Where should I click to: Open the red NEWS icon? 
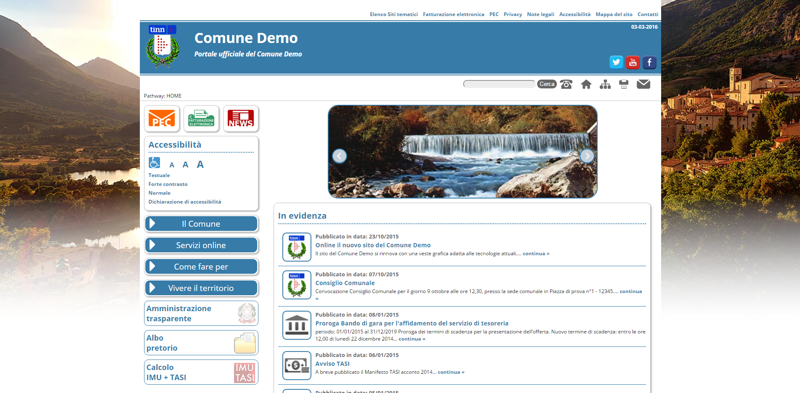[x=241, y=118]
